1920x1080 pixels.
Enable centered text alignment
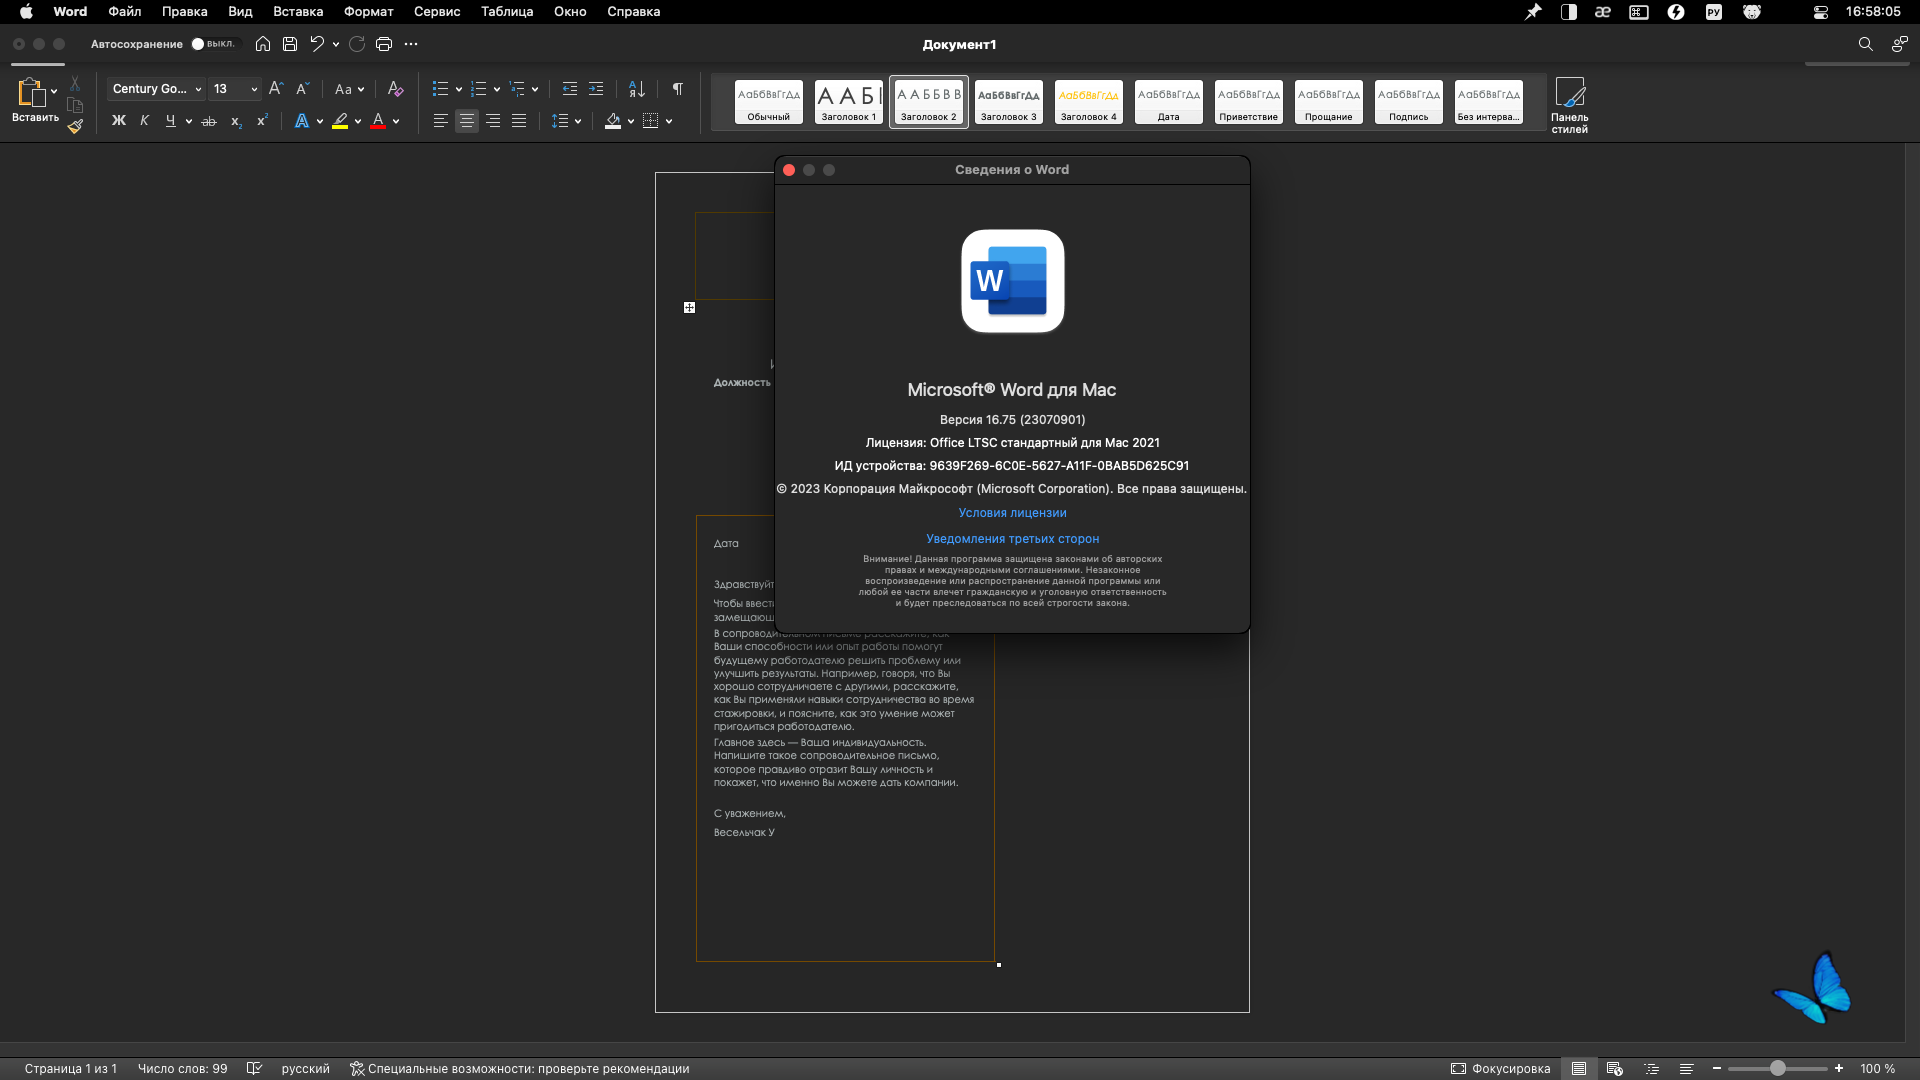(466, 121)
